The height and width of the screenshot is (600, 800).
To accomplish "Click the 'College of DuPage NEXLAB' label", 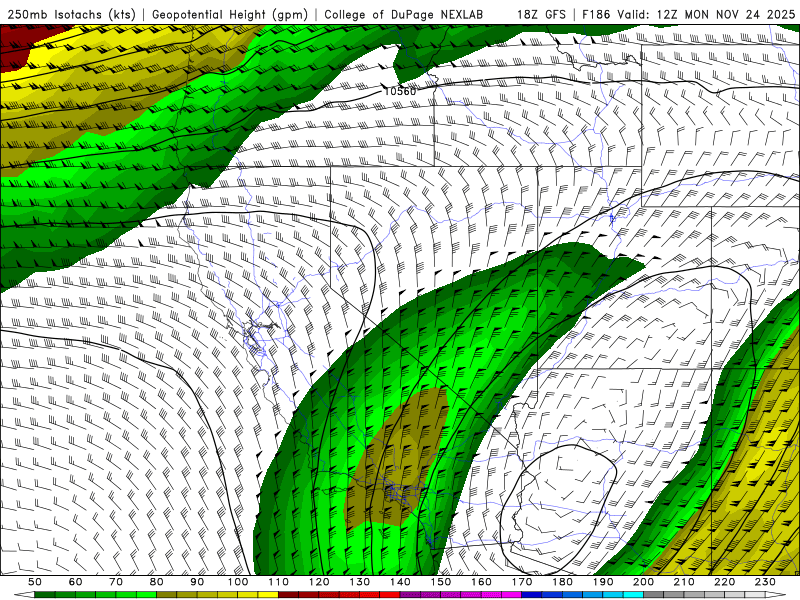I will [404, 15].
